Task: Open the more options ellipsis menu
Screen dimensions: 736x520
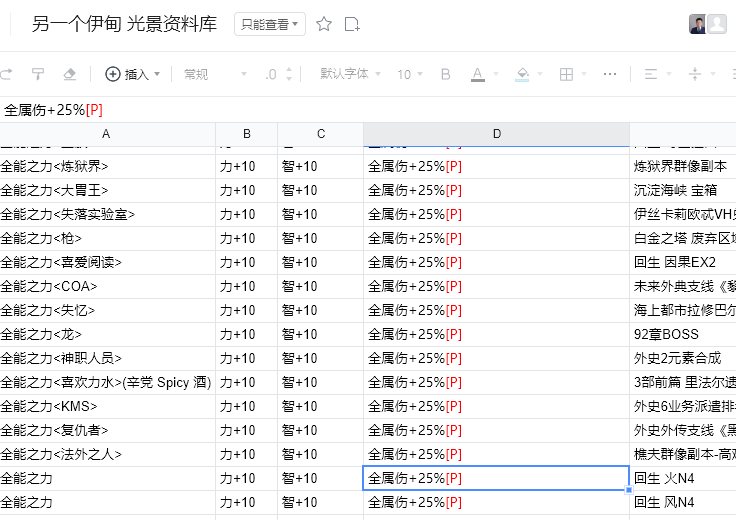Action: tap(610, 74)
